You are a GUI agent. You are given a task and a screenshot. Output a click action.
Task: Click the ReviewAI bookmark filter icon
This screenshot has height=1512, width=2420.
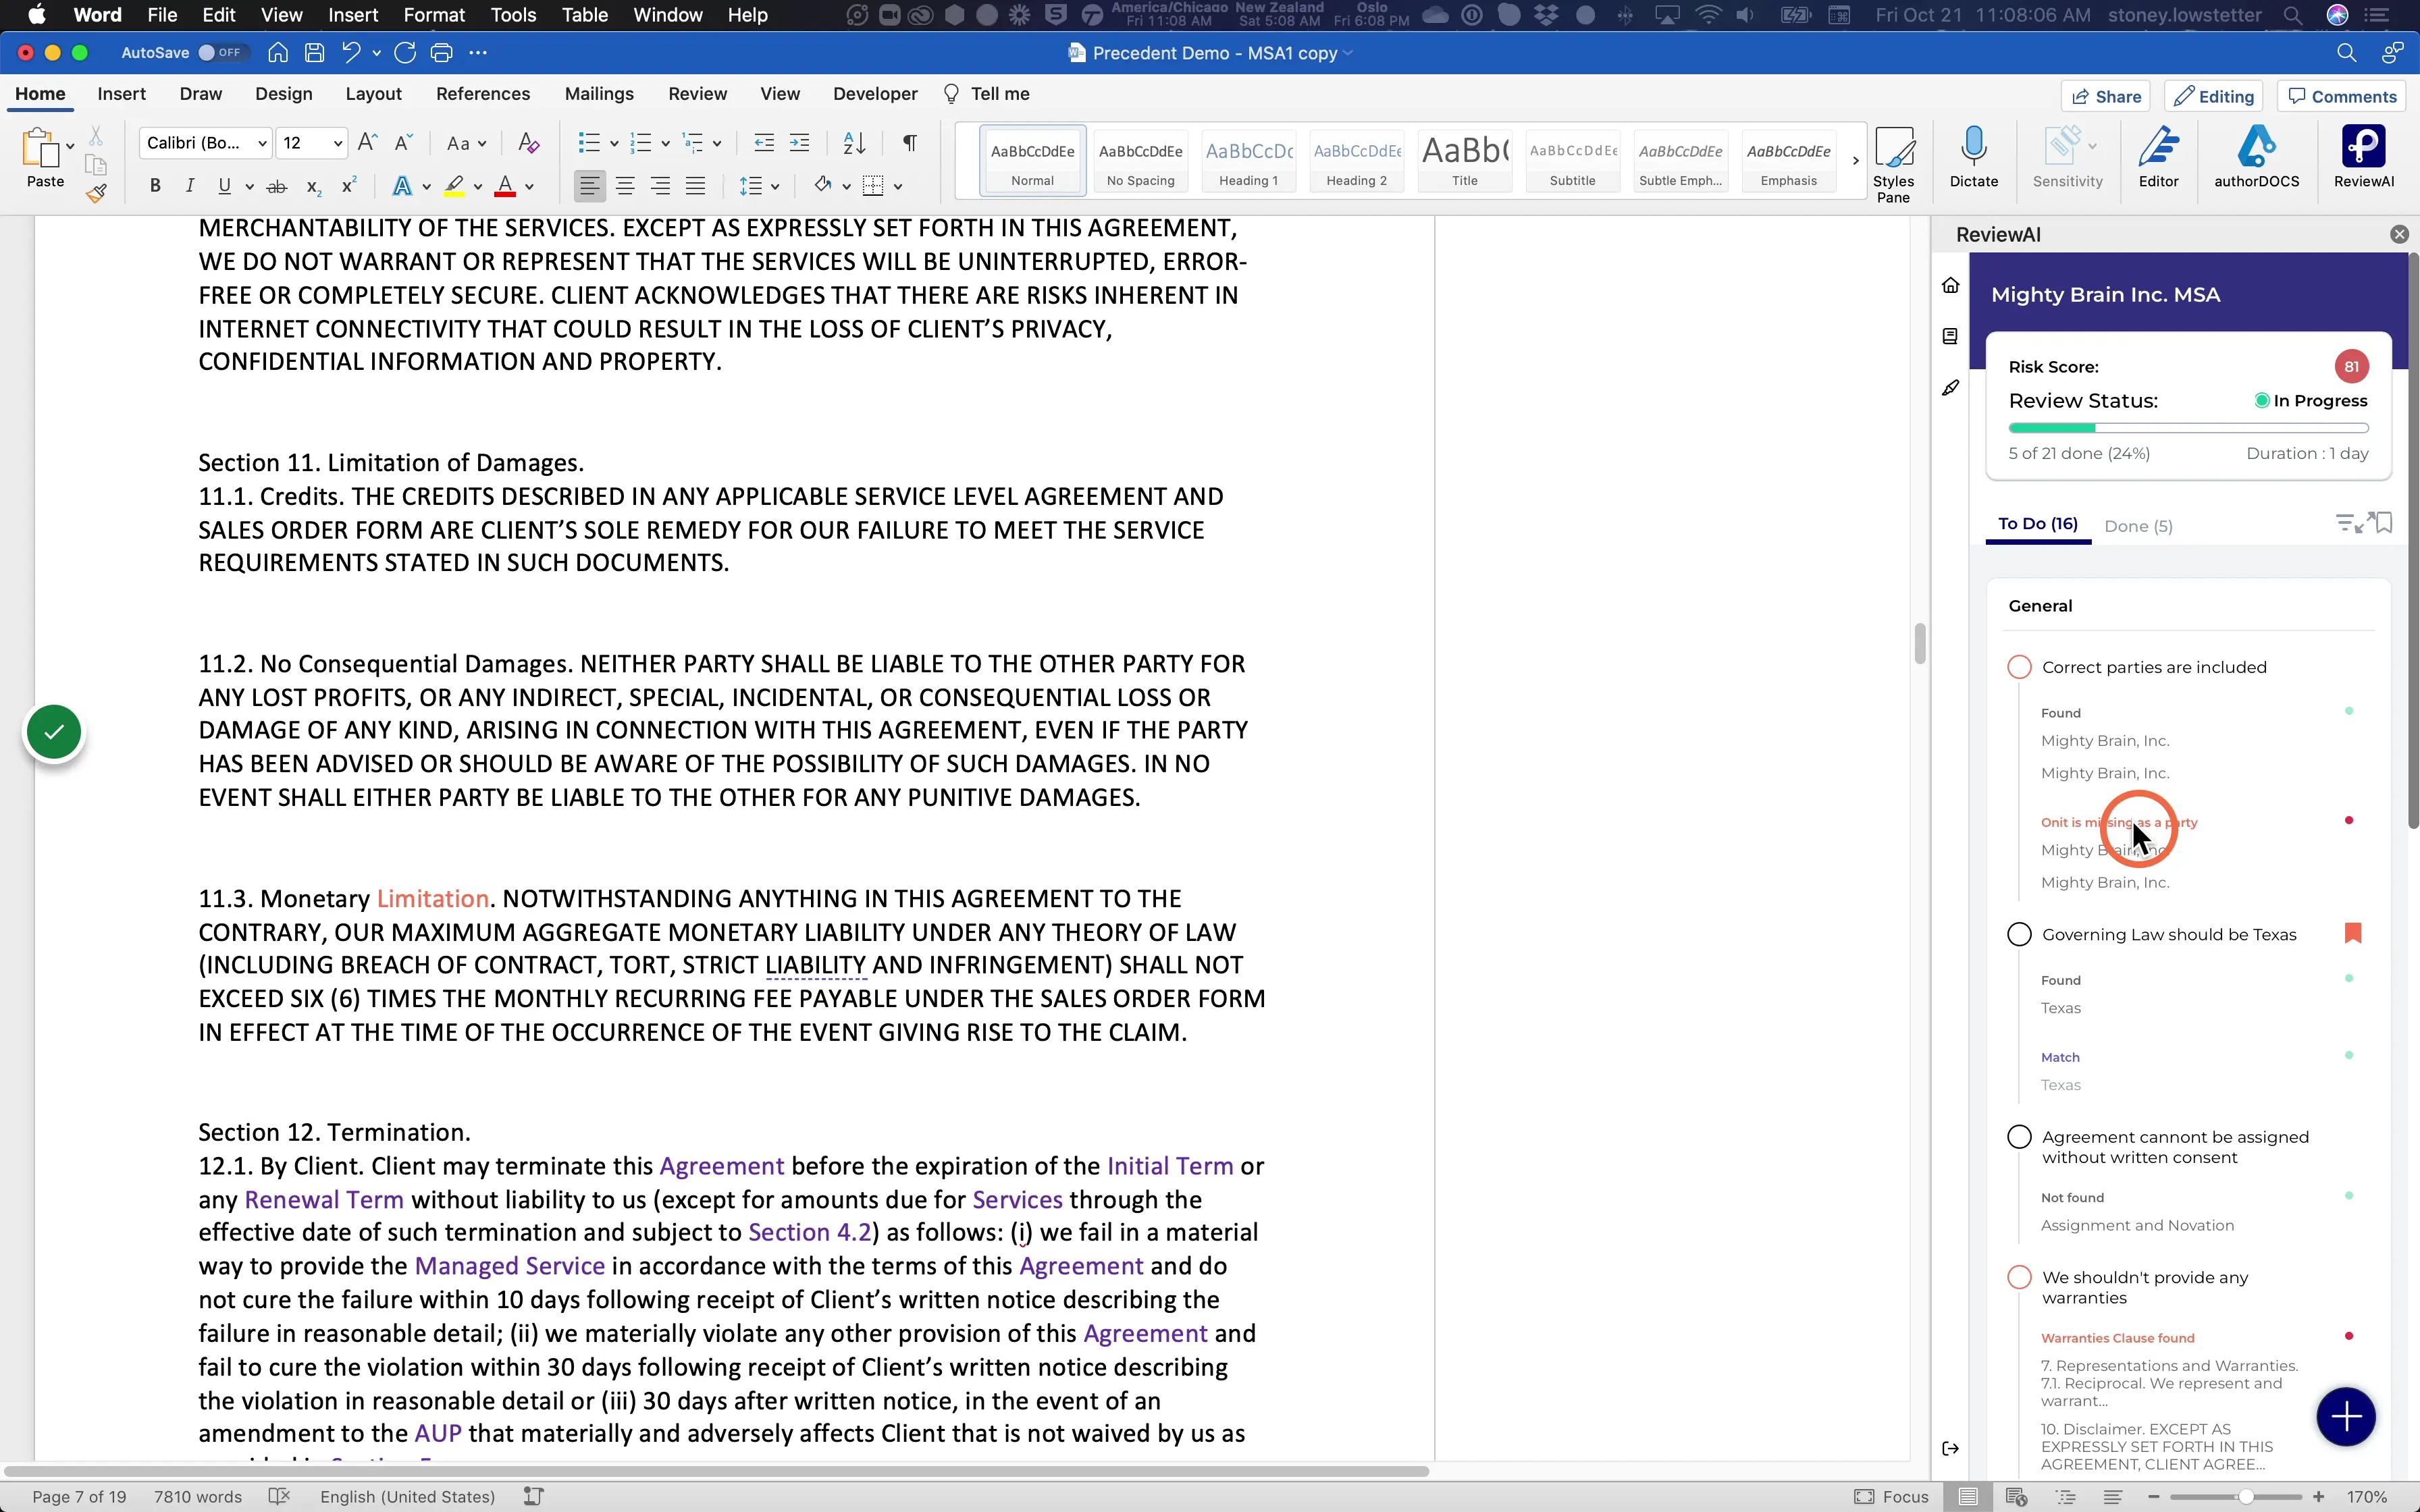coord(2384,523)
